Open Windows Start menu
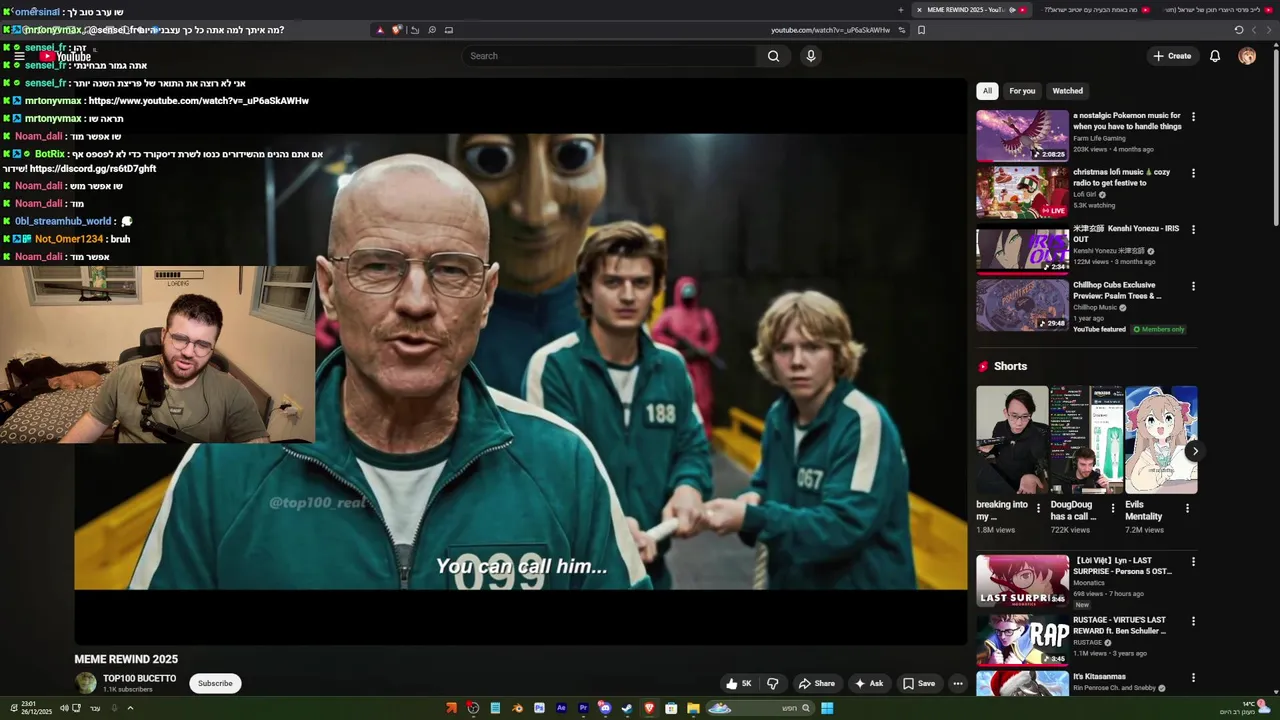Image resolution: width=1280 pixels, height=720 pixels. [x=827, y=708]
